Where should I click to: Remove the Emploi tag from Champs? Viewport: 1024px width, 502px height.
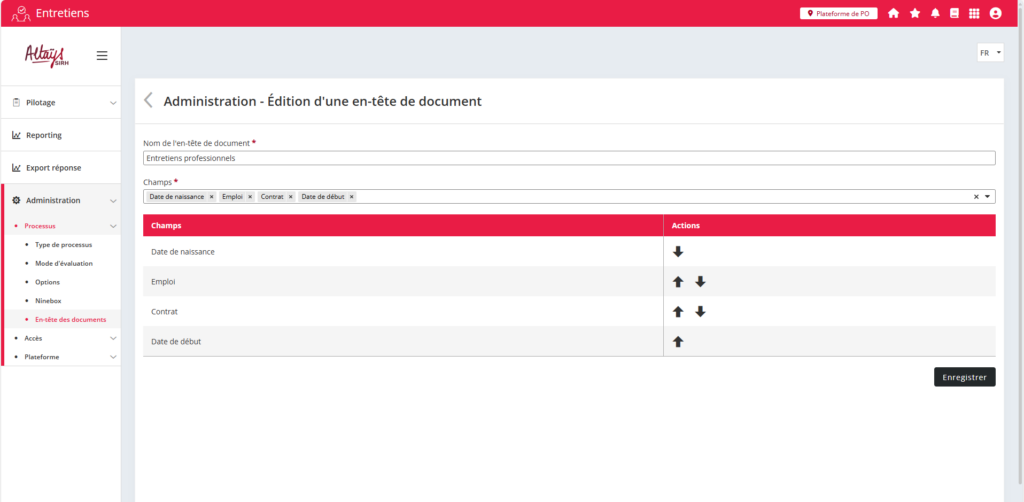click(x=250, y=197)
